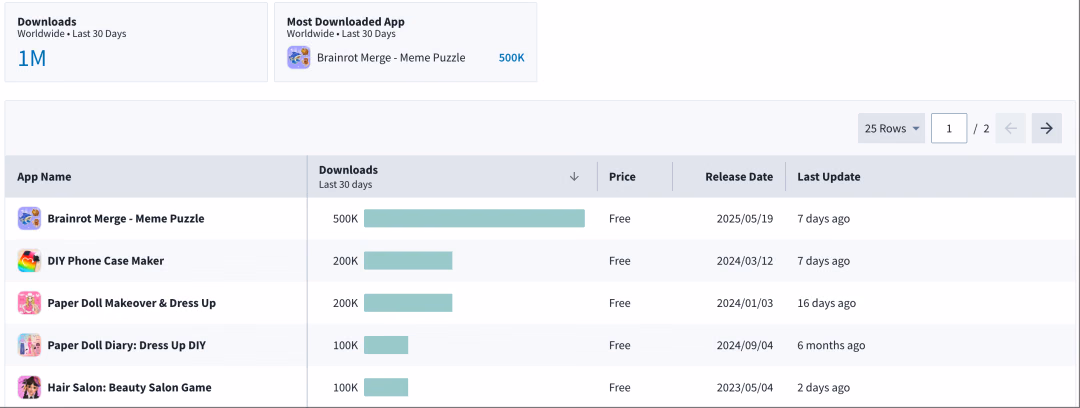Click release date 2023/05/04

coord(745,387)
